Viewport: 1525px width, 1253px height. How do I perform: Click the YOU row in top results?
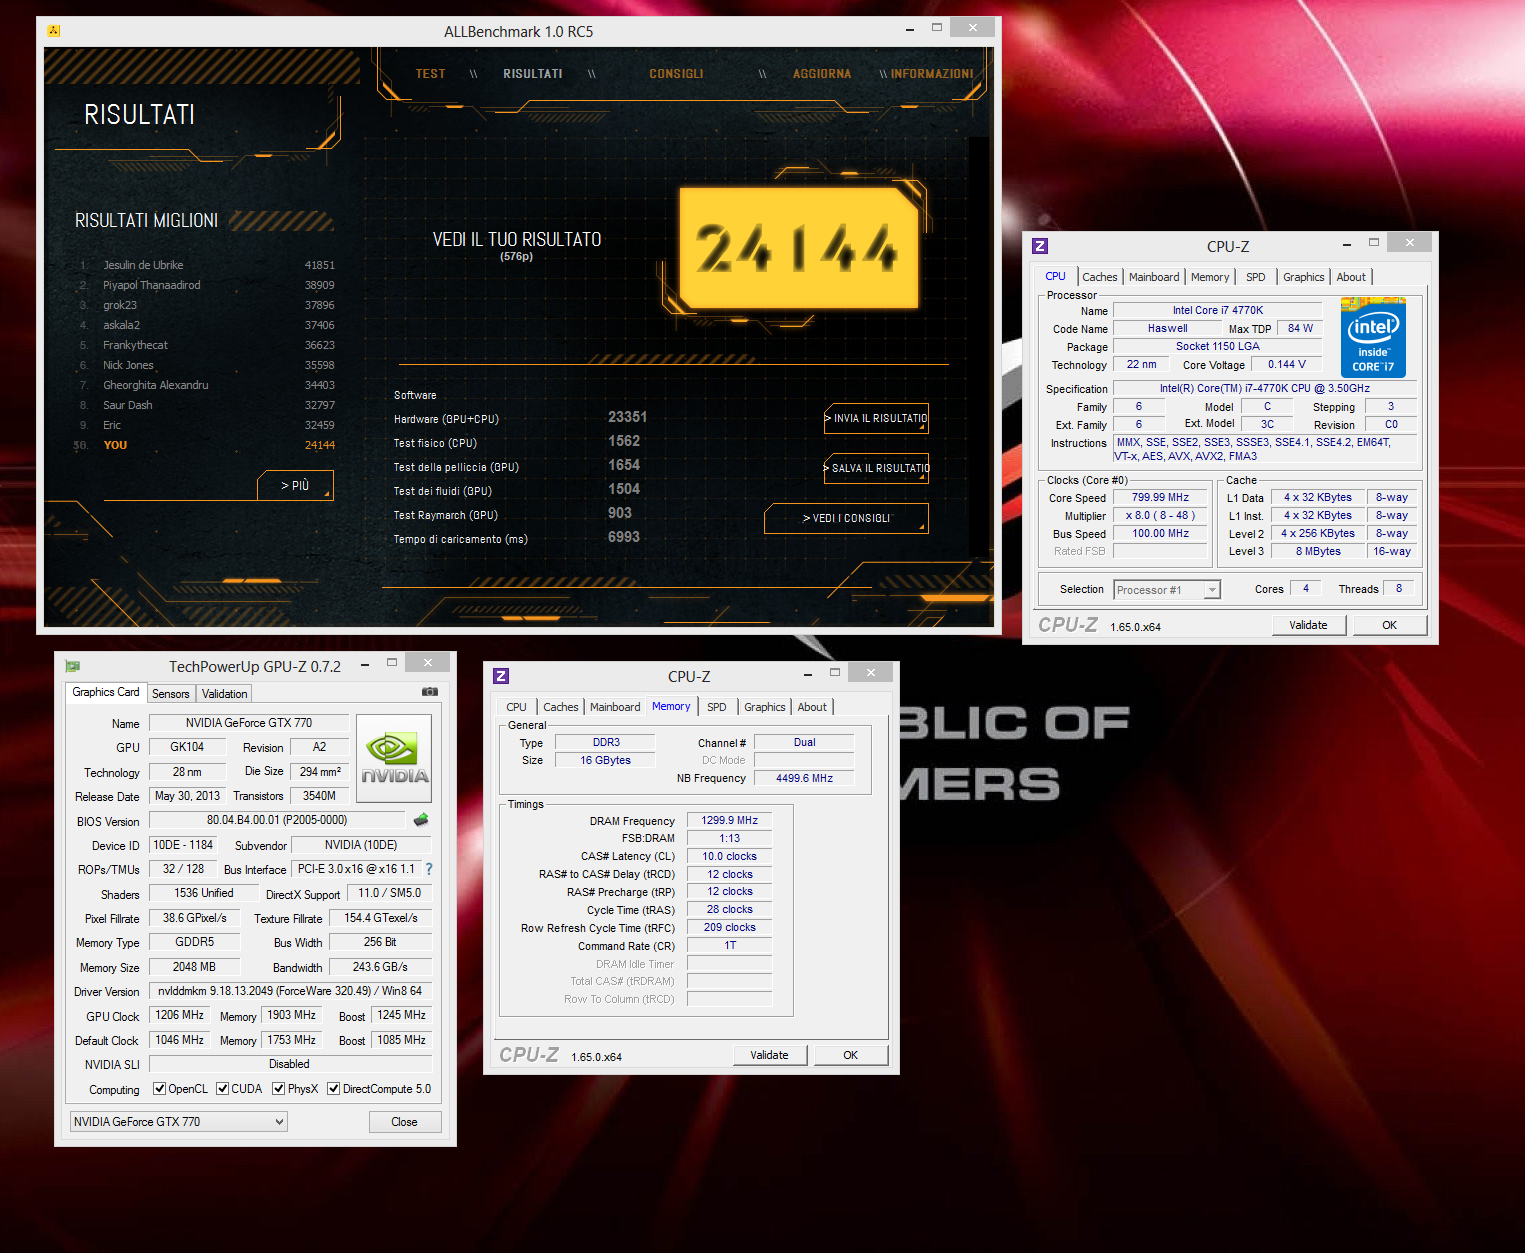206,445
